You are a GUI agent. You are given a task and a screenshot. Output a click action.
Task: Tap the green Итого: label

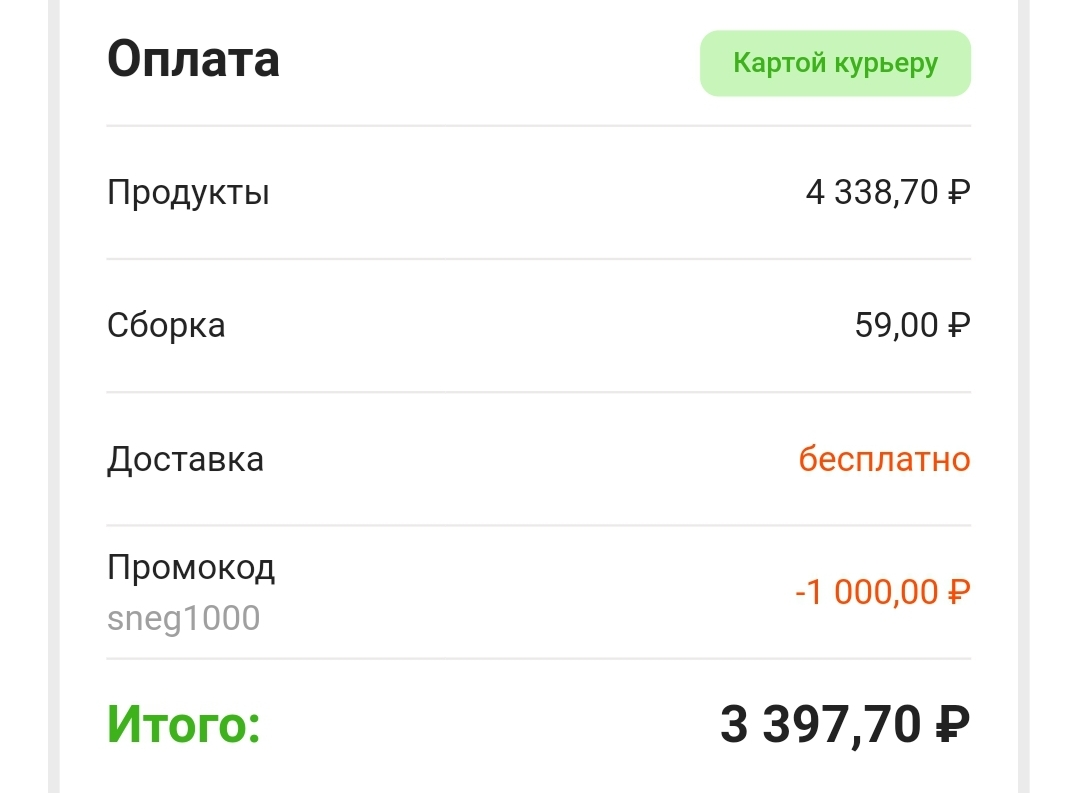click(x=184, y=725)
